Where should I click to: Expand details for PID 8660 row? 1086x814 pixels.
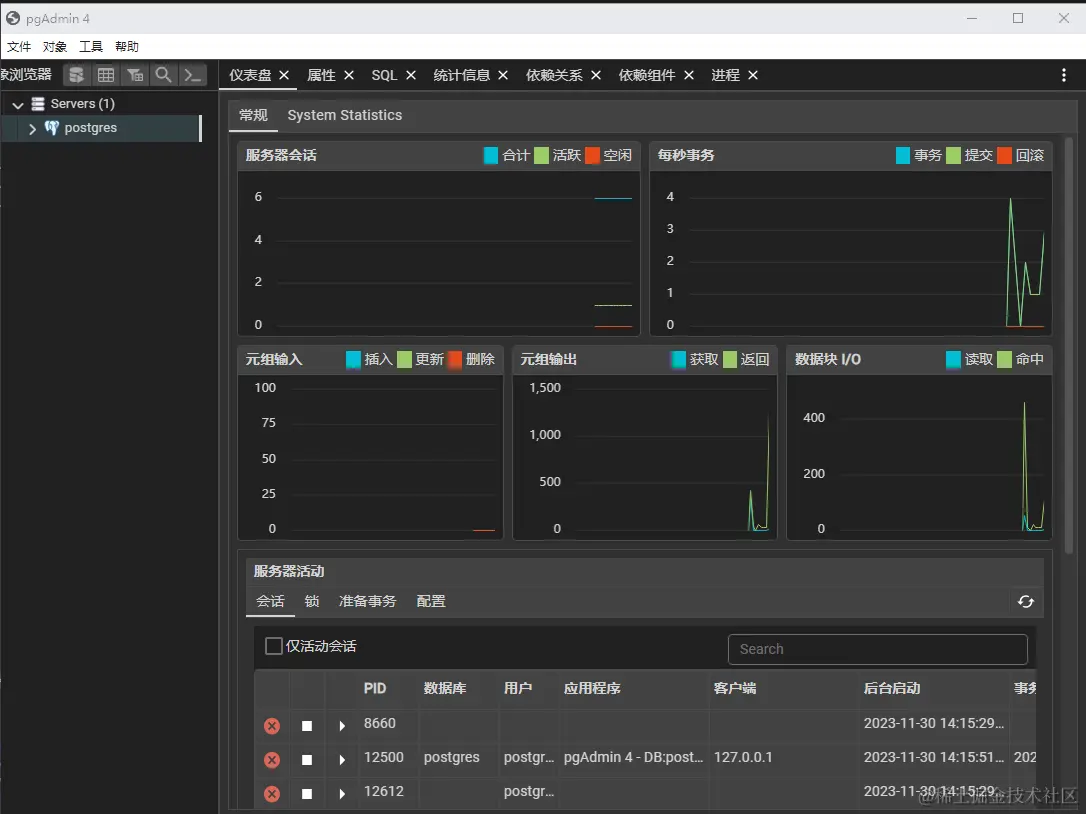(x=341, y=725)
